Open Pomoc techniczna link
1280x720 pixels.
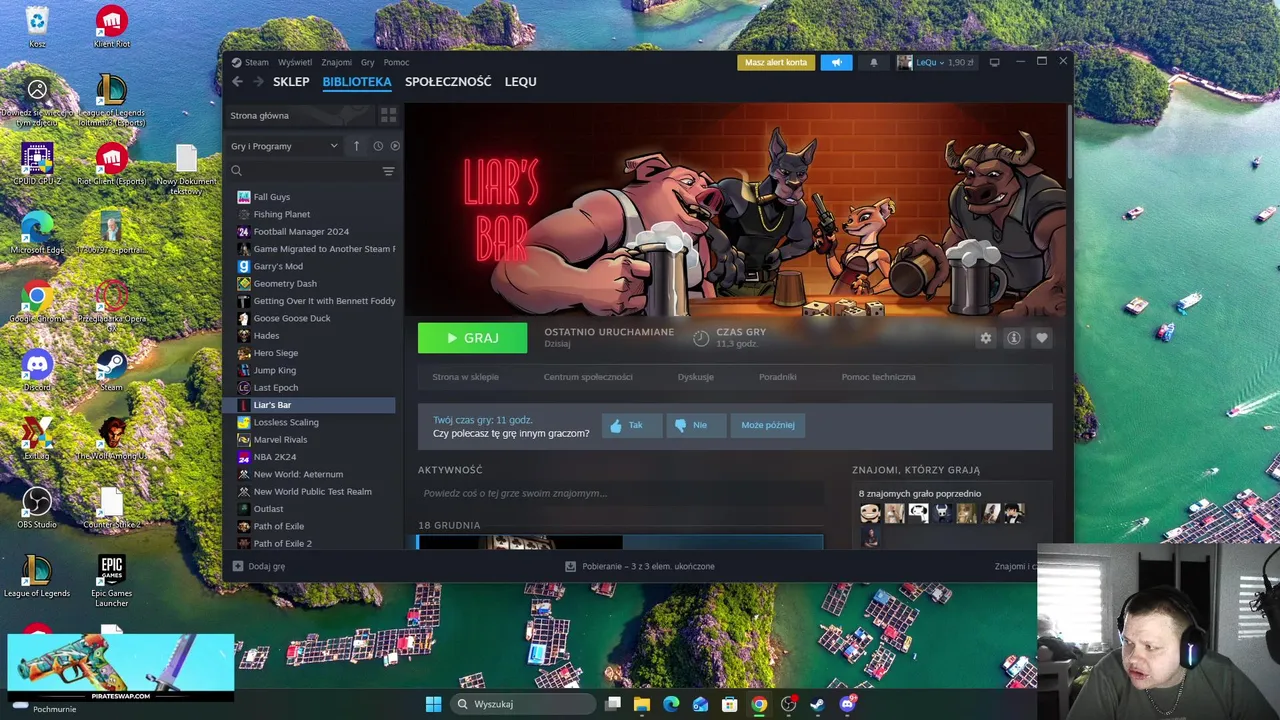coord(878,377)
